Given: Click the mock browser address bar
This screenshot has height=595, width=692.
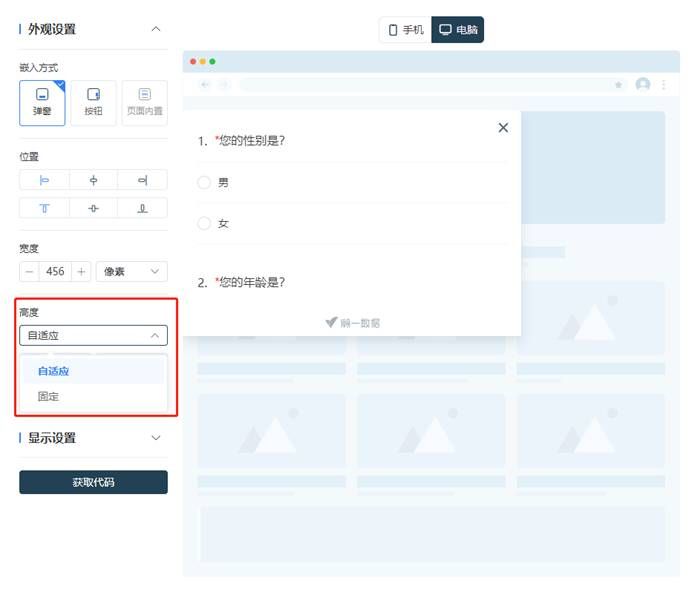Looking at the screenshot, I should click(x=435, y=84).
